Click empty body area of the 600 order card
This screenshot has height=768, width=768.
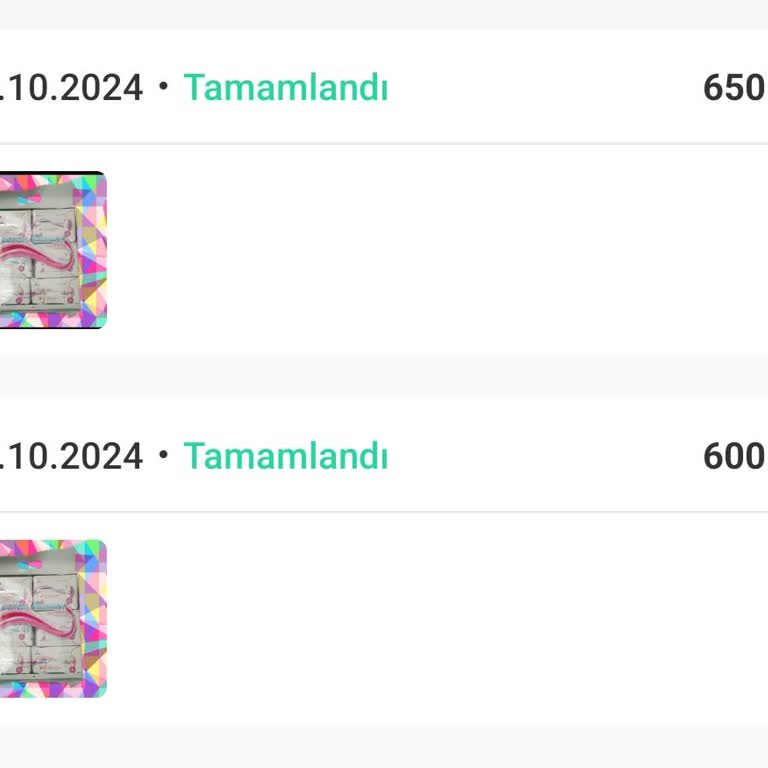(x=430, y=618)
